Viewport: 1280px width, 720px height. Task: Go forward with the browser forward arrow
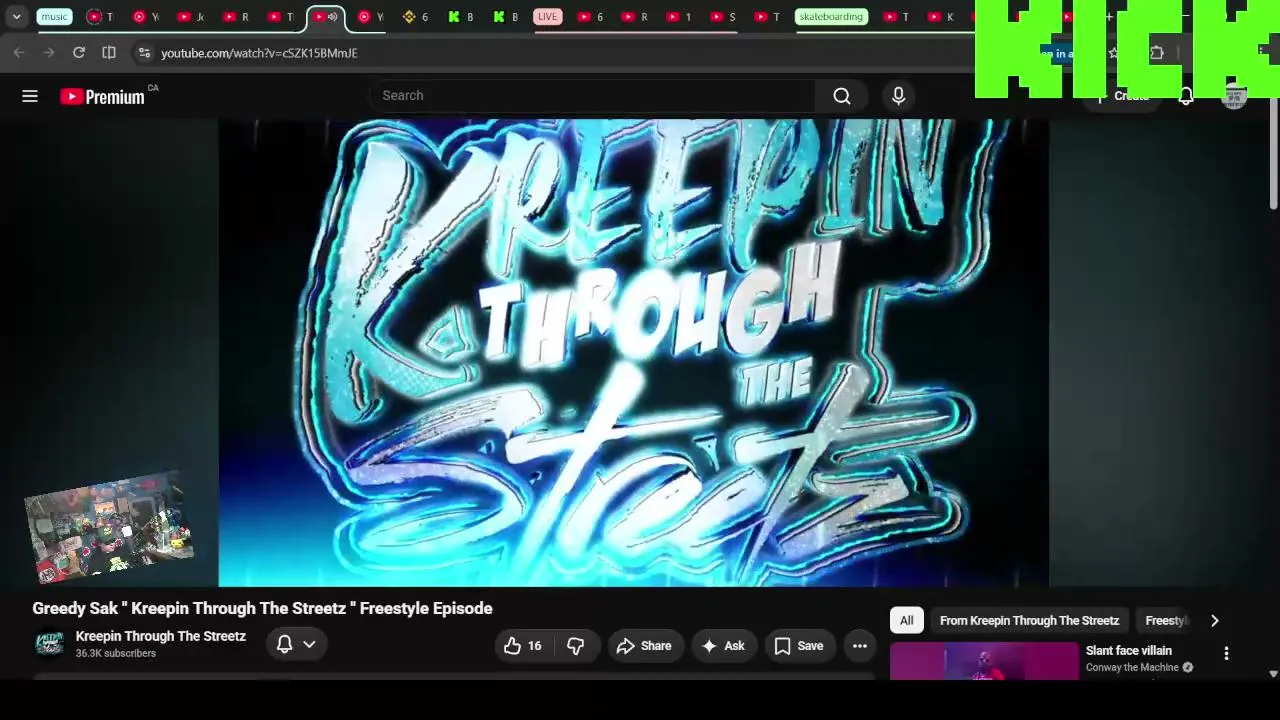pyautogui.click(x=48, y=53)
